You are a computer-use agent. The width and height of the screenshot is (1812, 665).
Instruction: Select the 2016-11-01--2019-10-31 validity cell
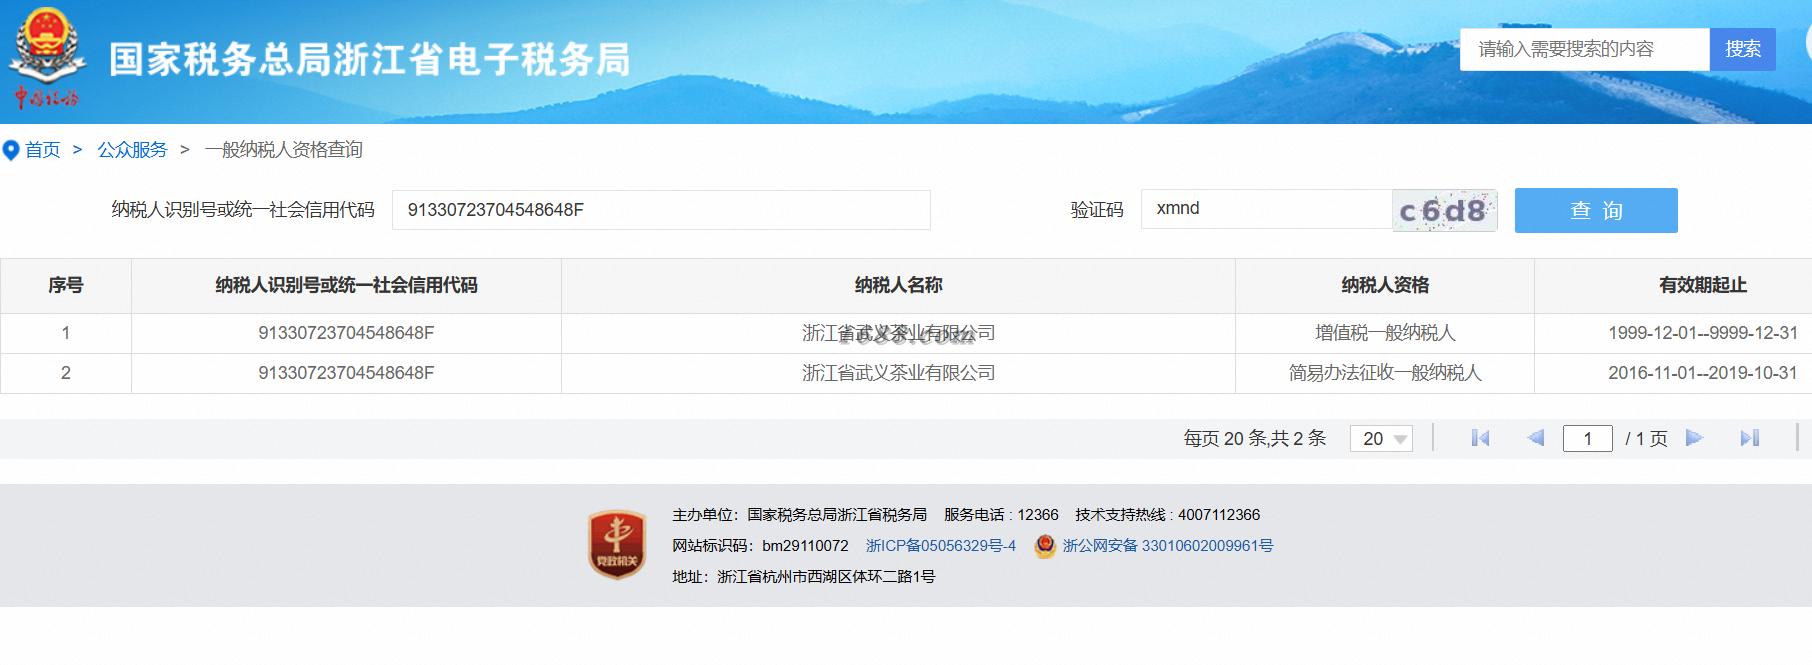click(1702, 373)
